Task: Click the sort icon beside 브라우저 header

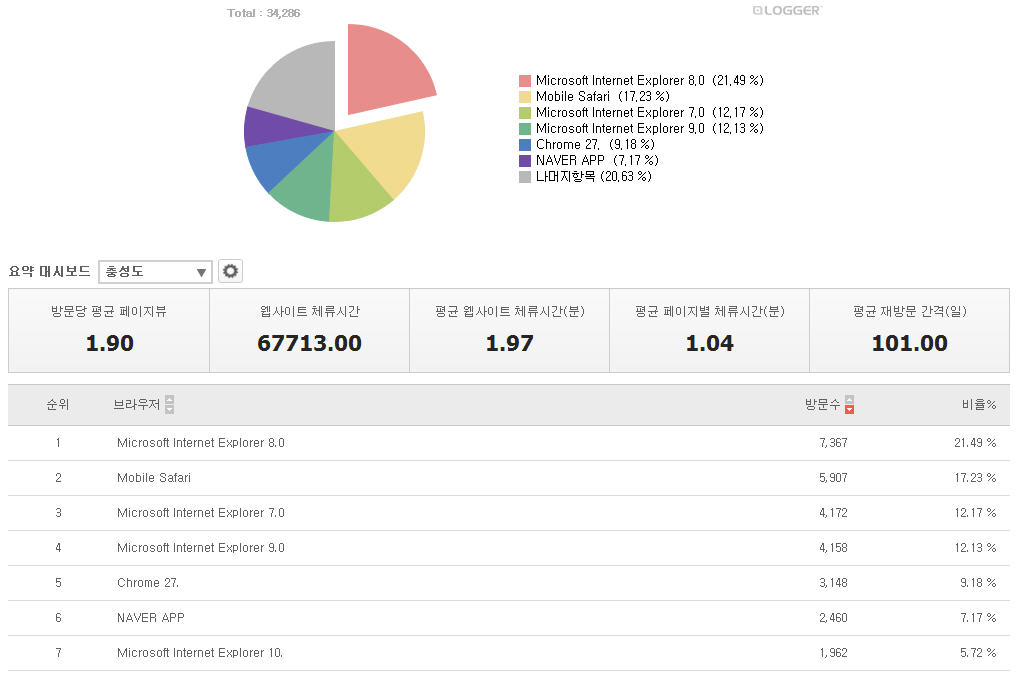Action: pos(169,405)
